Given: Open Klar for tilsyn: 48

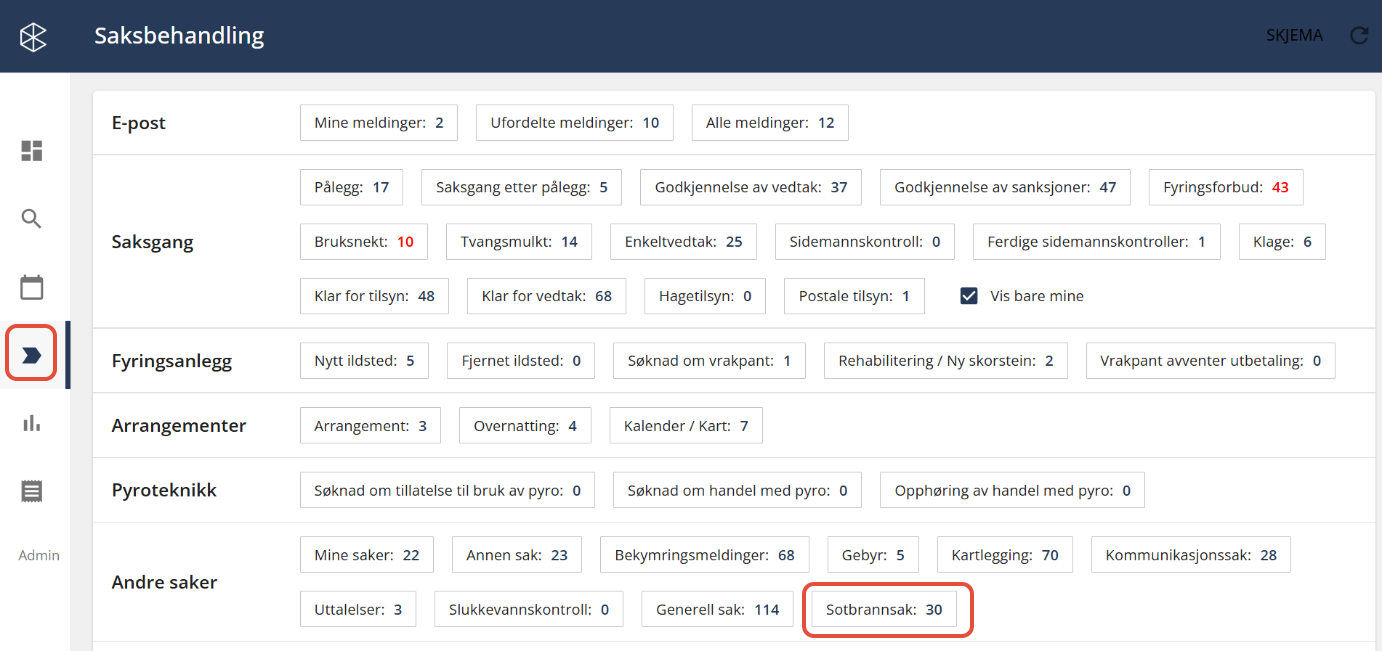Looking at the screenshot, I should (374, 296).
